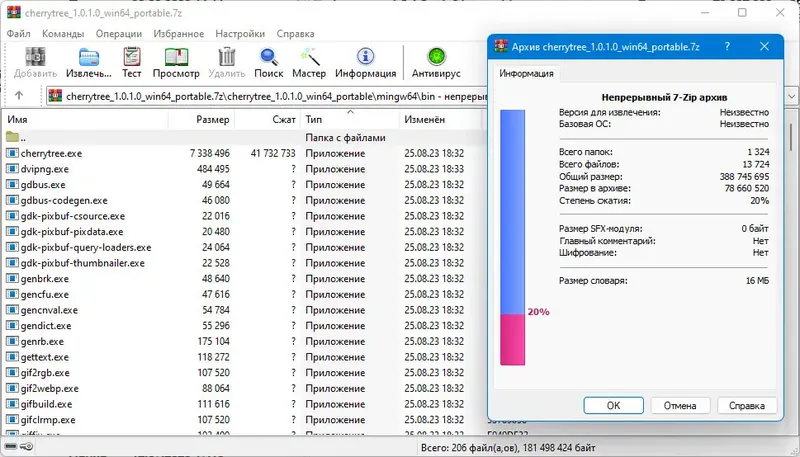Start the Антивирус scan icon

[436, 57]
